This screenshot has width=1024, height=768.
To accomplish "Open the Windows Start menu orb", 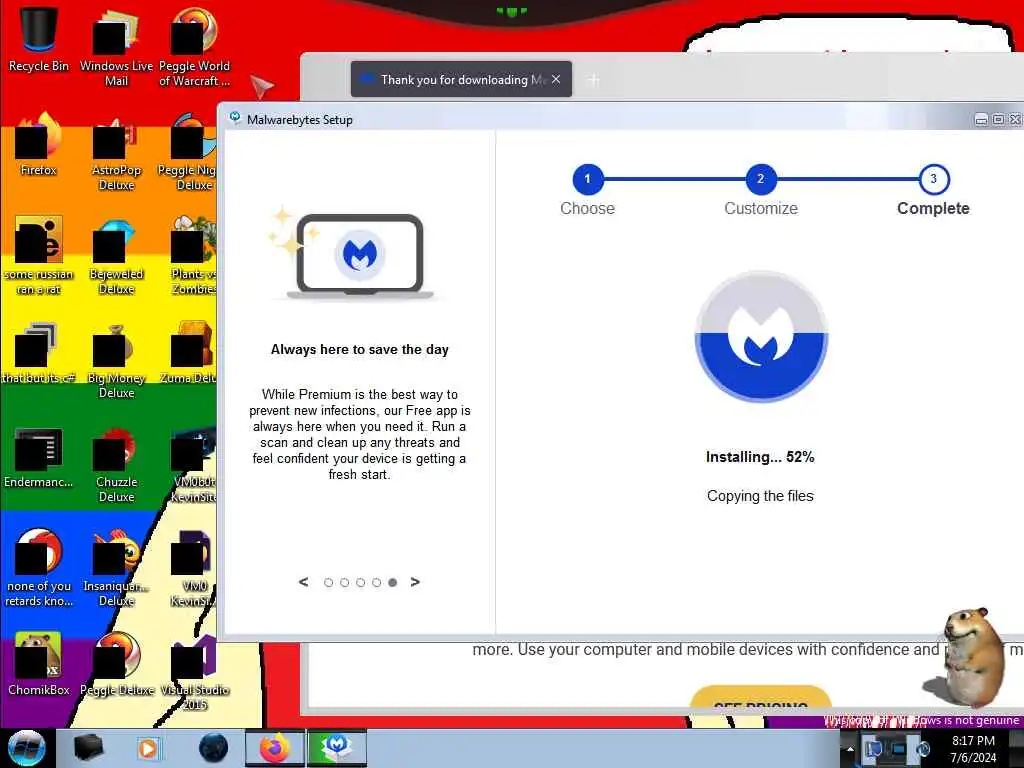I will coord(27,748).
